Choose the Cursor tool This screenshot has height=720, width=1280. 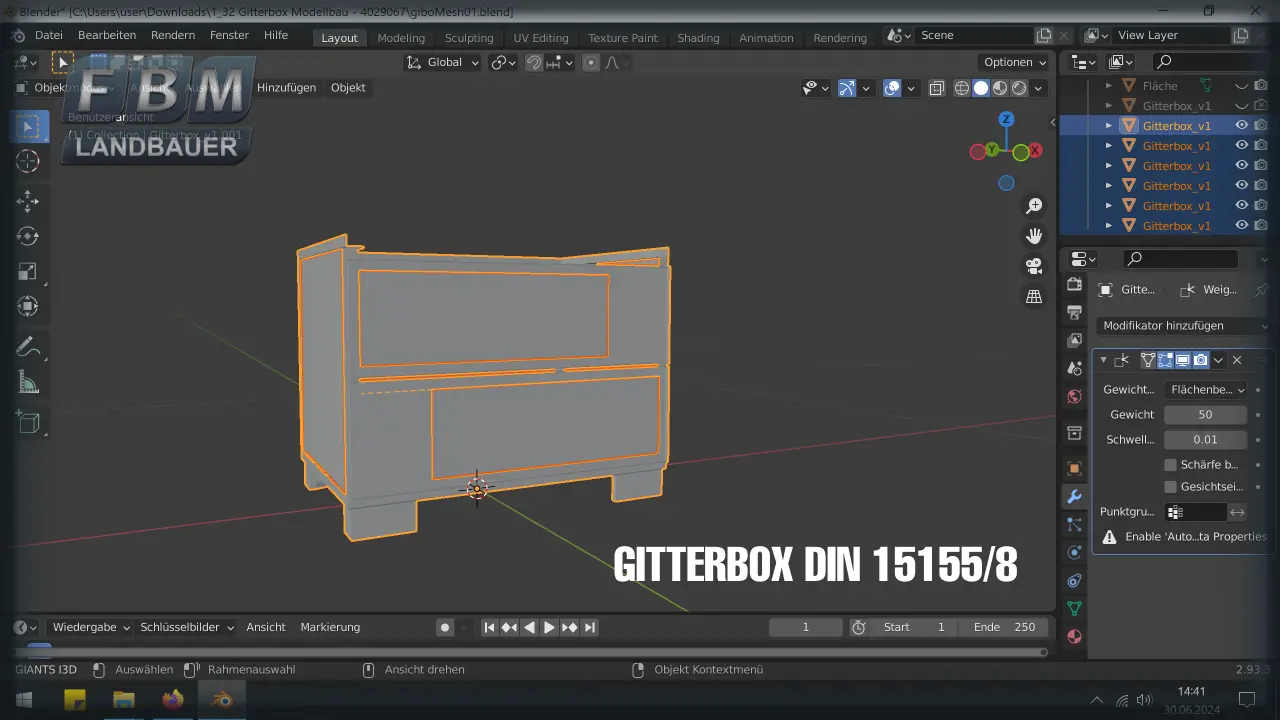click(29, 161)
